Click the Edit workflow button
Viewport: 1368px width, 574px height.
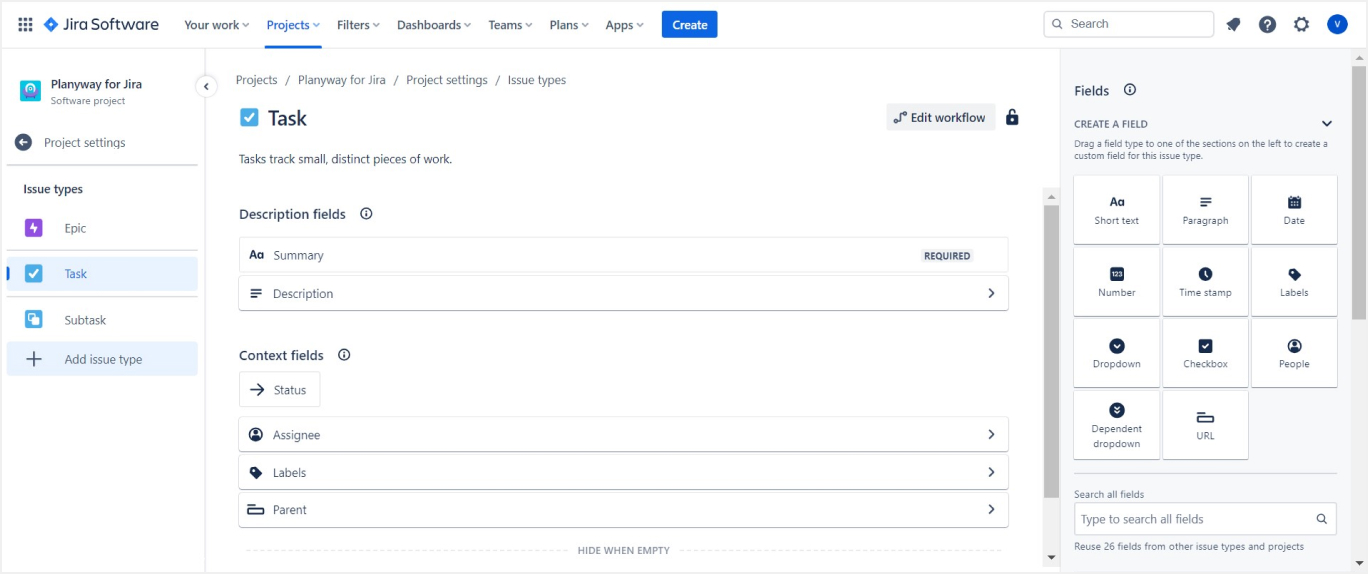[x=940, y=118]
